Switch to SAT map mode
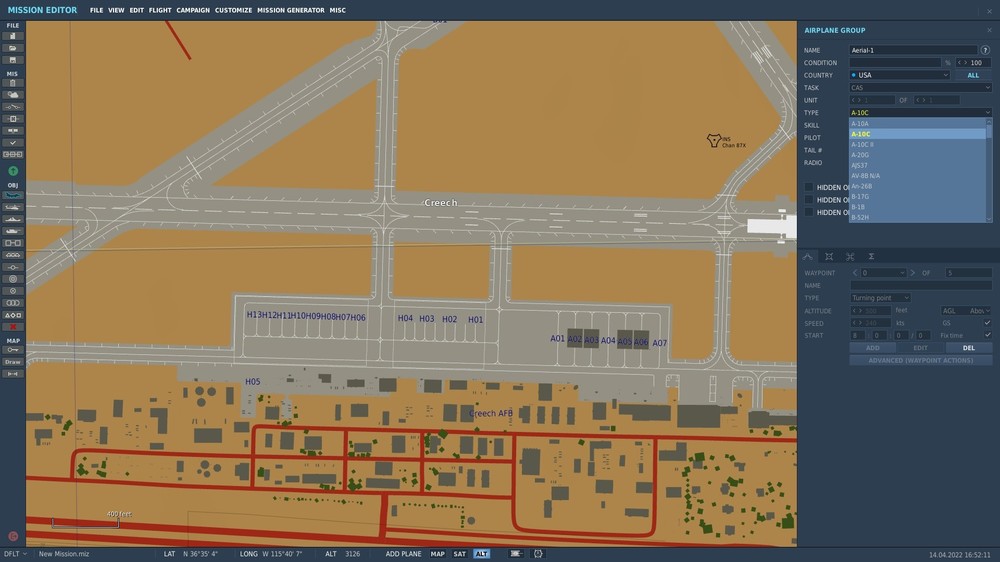This screenshot has width=1000, height=562. [459, 554]
